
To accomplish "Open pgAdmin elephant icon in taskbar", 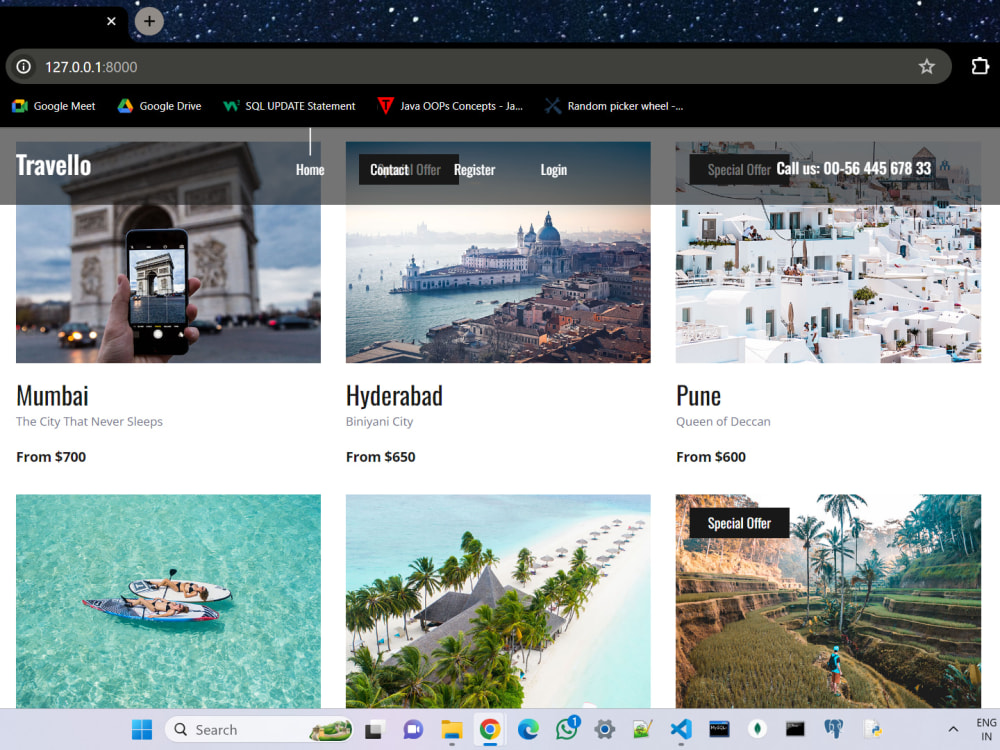I will click(834, 729).
